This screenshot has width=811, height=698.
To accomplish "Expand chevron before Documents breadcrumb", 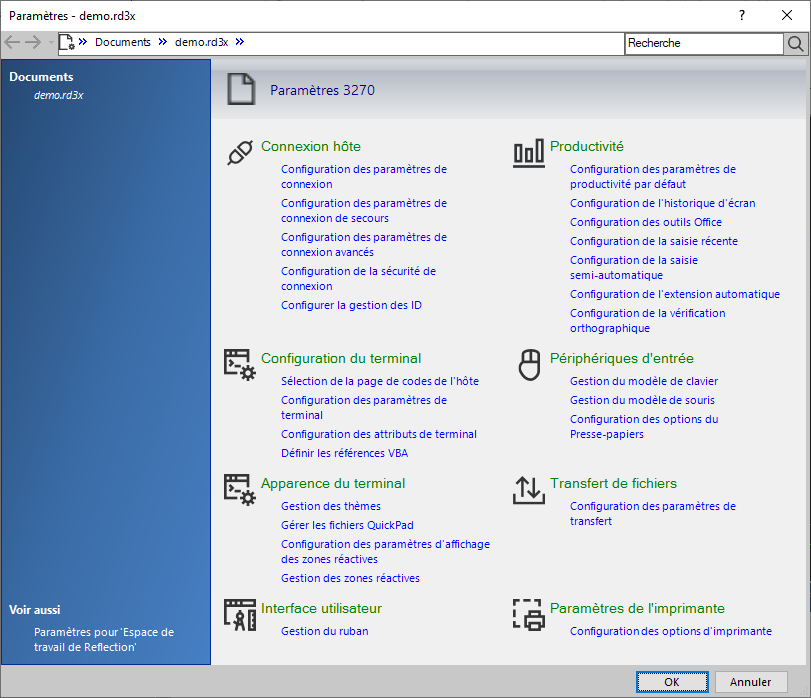I will coord(83,42).
